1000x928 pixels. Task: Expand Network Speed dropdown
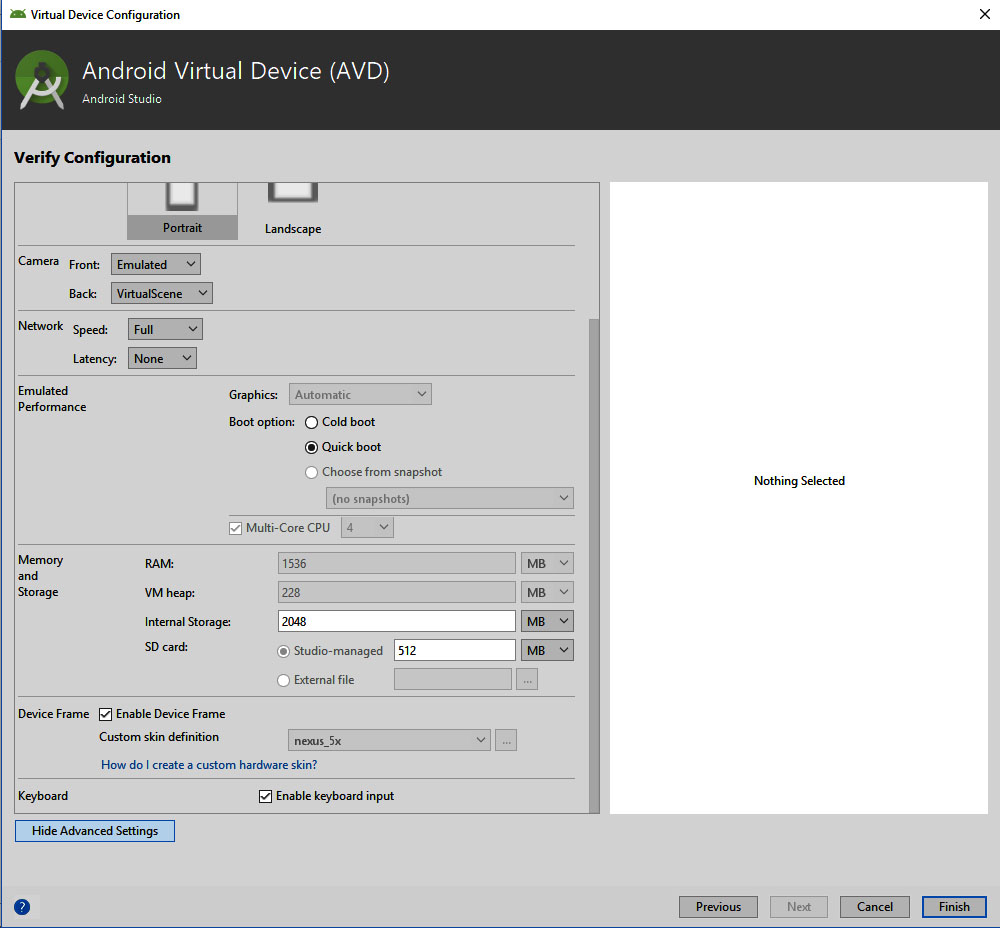click(x=165, y=330)
